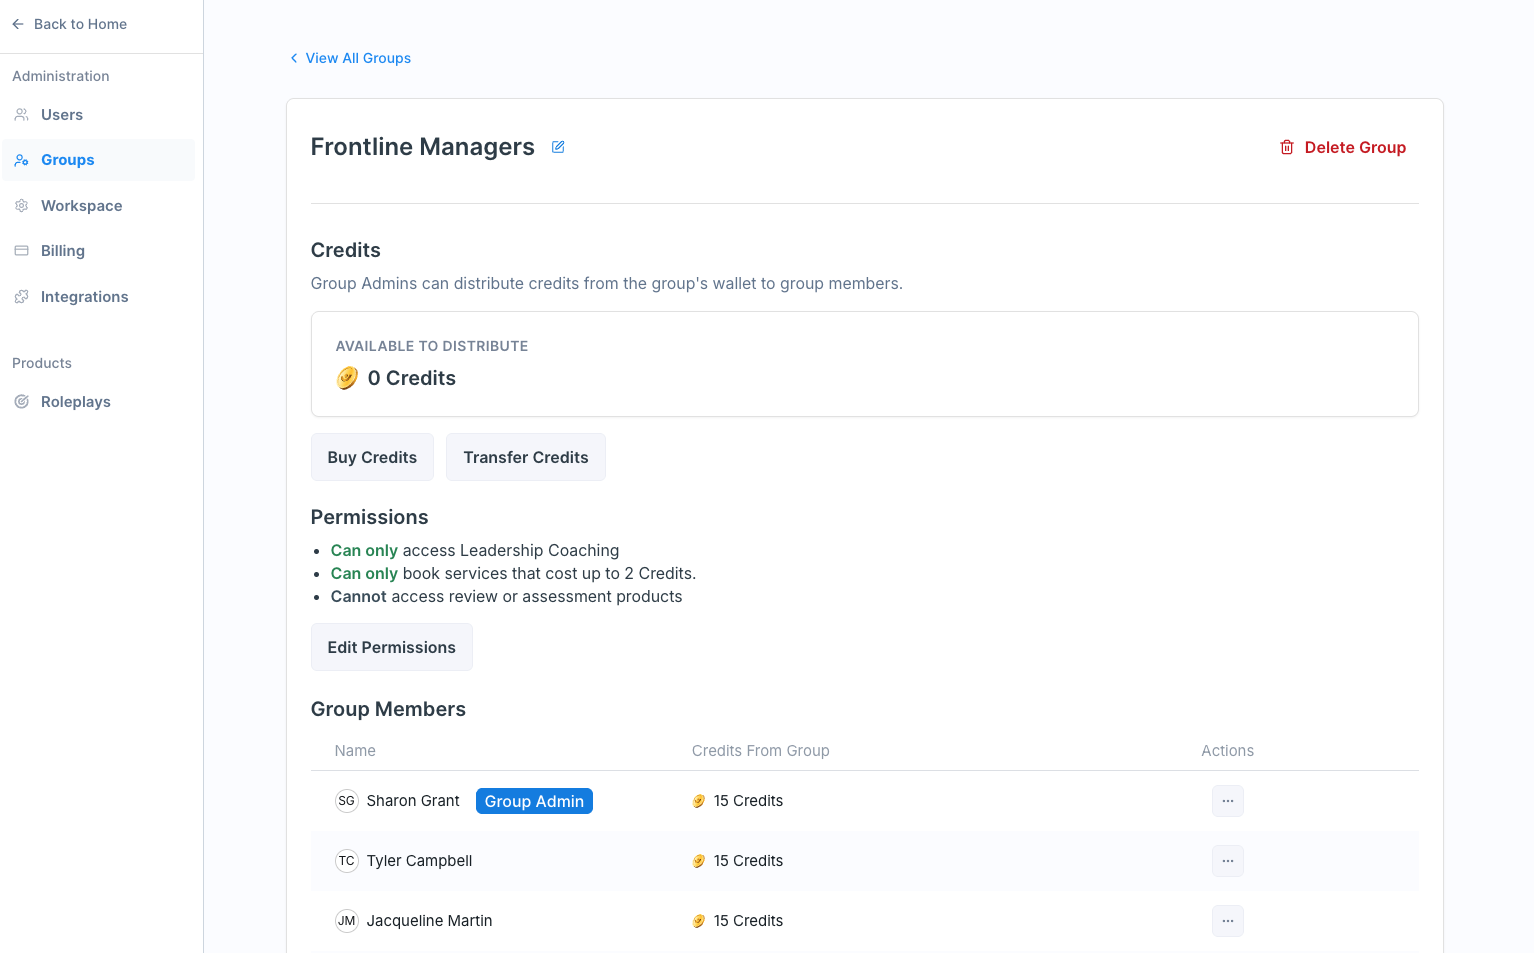The width and height of the screenshot is (1534, 953).
Task: Click the 'up to 2 Credits' permission line
Action: click(x=513, y=573)
